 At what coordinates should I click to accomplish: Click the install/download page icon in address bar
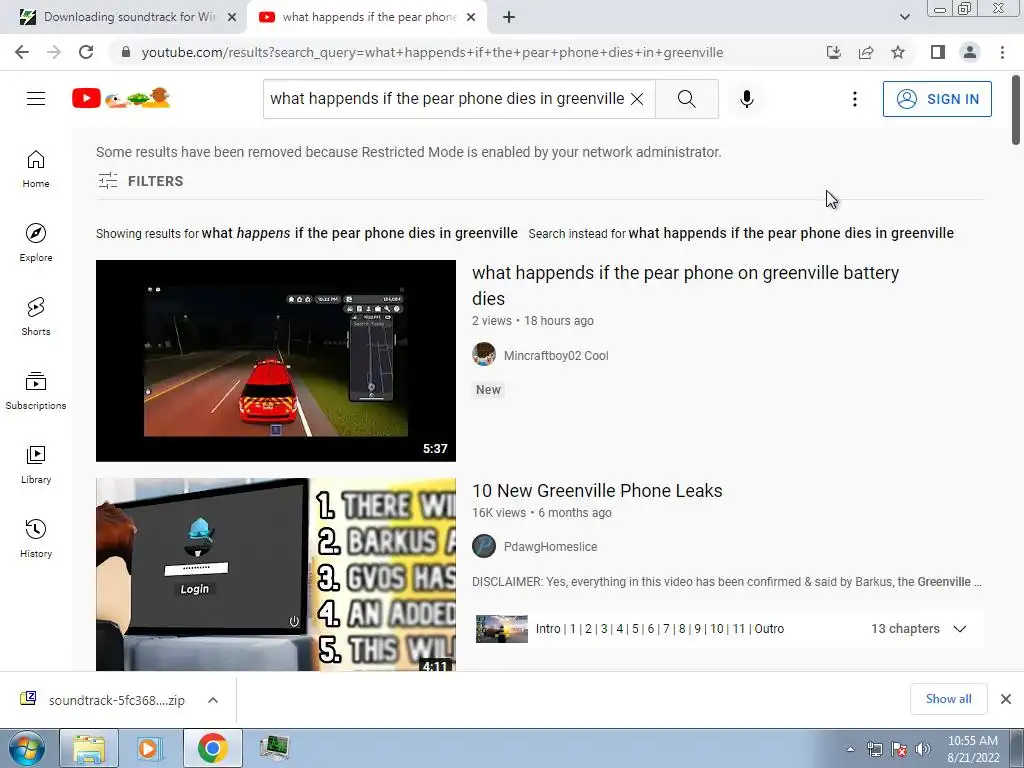[834, 52]
